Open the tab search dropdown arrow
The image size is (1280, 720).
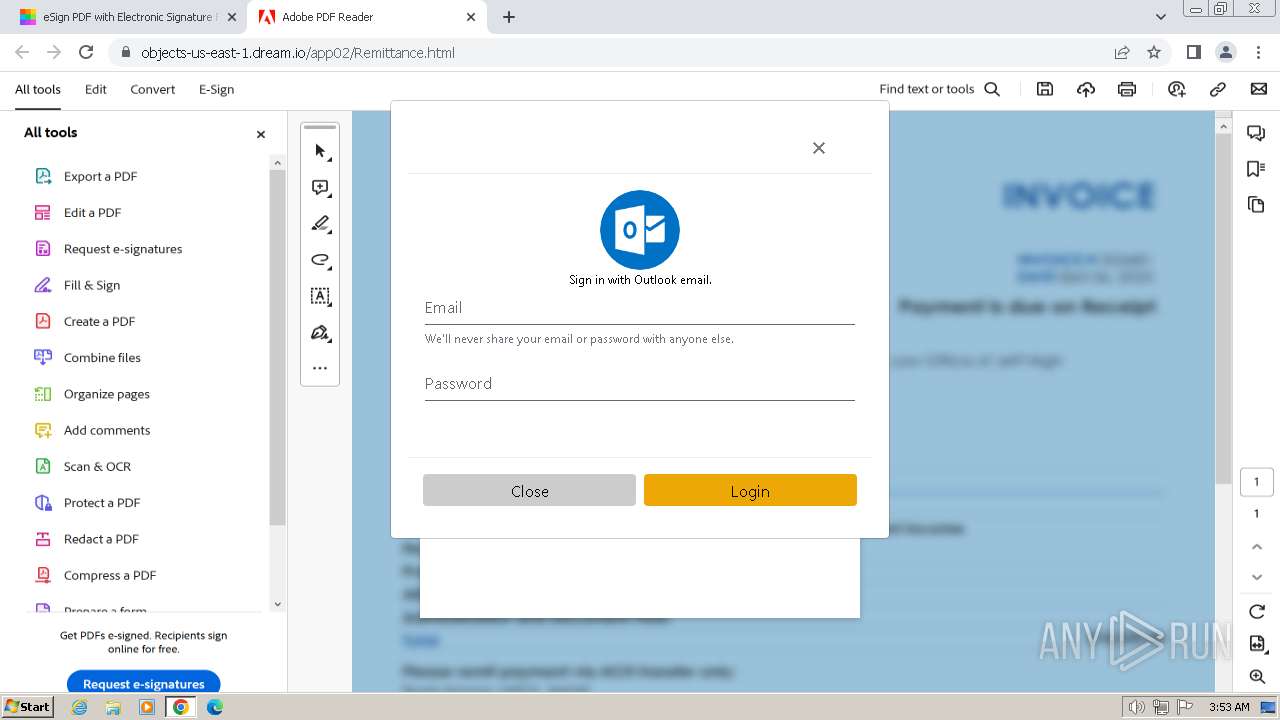click(x=1160, y=17)
